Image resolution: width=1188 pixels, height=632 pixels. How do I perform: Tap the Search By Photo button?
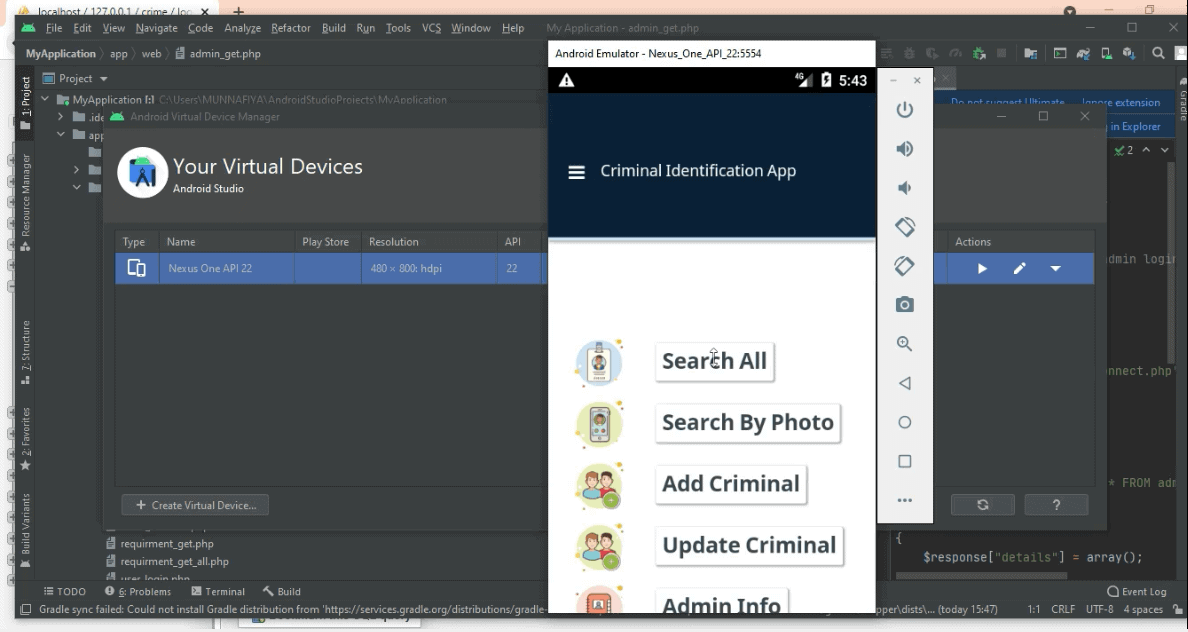coord(747,423)
